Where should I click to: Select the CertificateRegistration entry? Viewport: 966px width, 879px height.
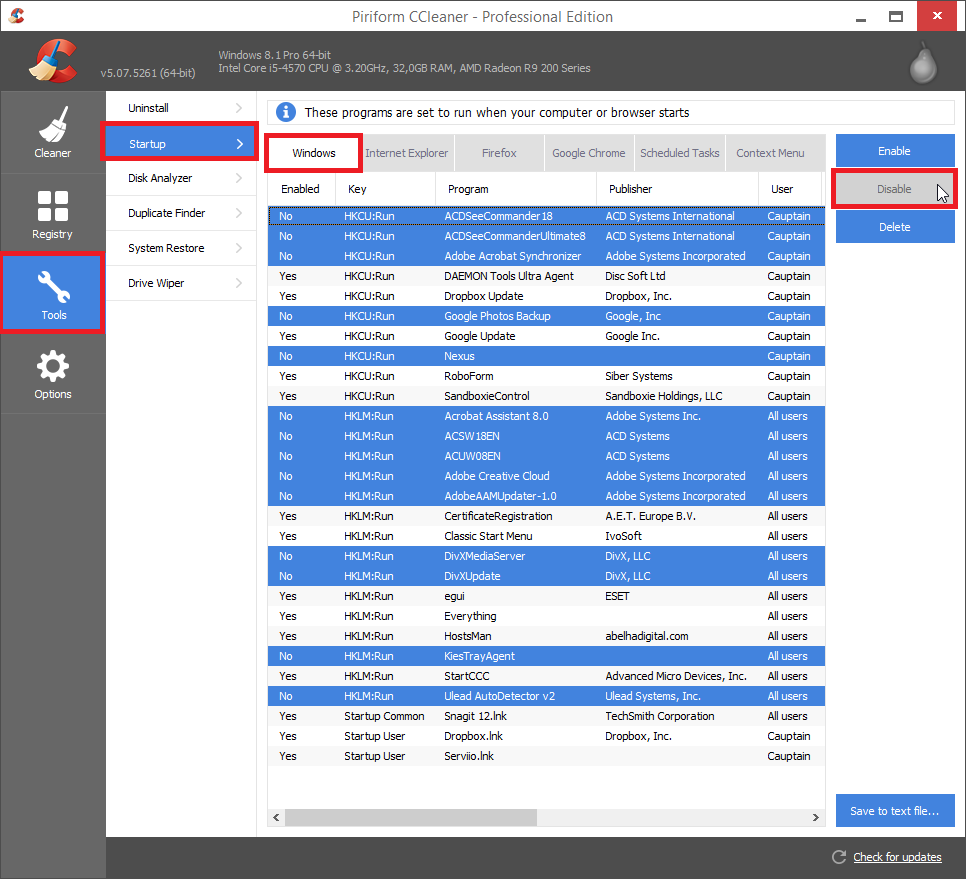(x=546, y=516)
